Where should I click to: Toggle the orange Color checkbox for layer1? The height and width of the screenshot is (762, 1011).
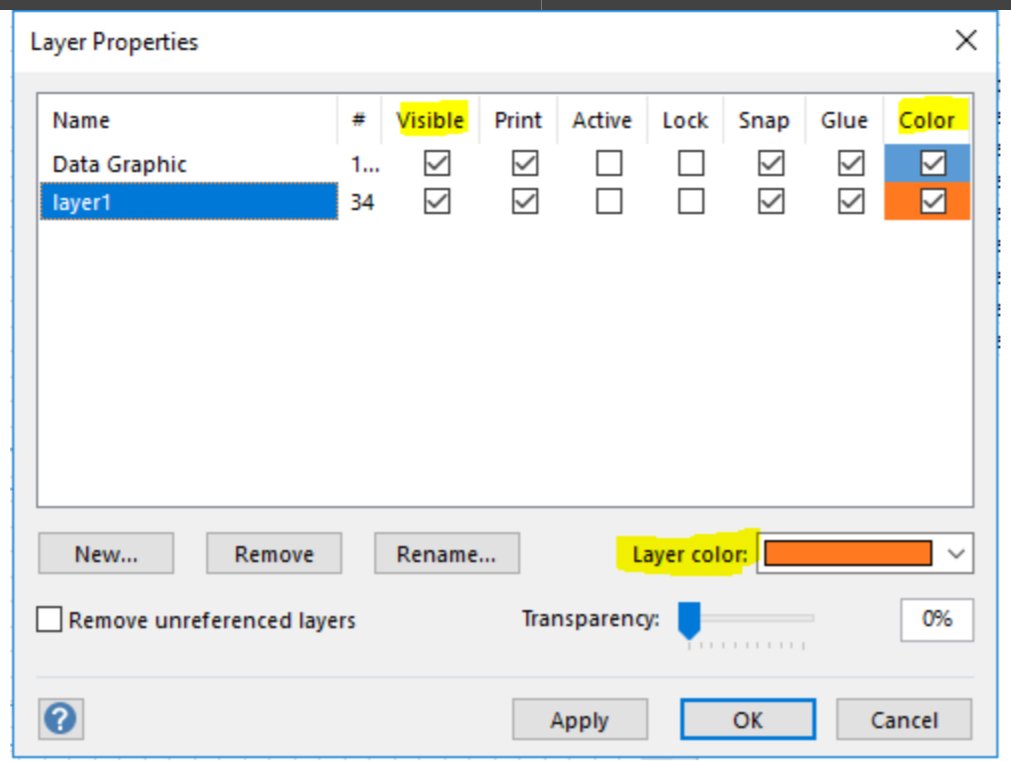click(932, 202)
